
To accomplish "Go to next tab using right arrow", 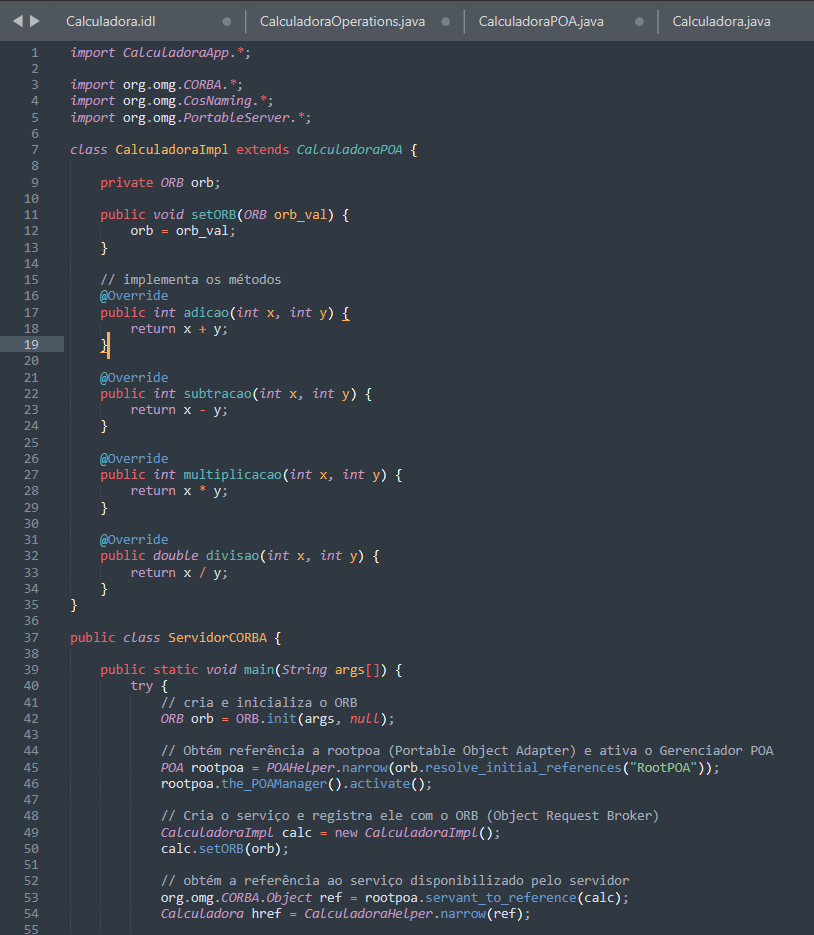I will pos(35,21).
